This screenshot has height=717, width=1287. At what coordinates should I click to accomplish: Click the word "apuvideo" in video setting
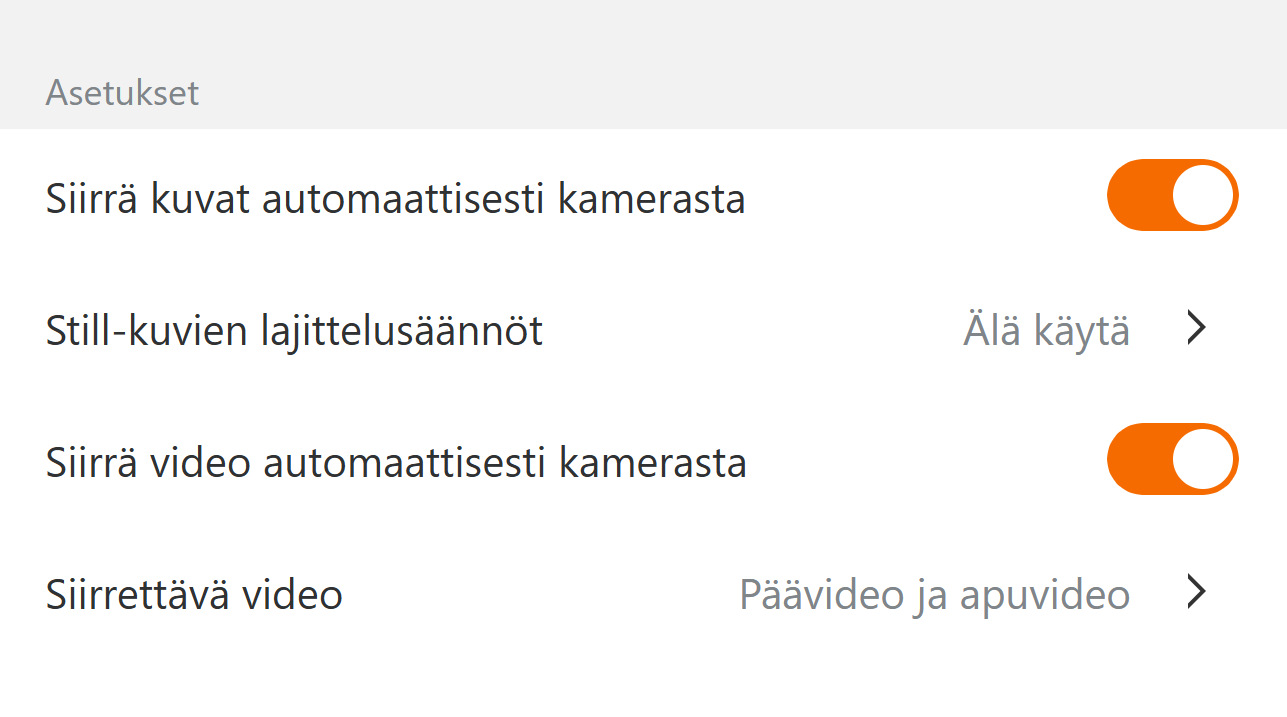coord(1044,596)
